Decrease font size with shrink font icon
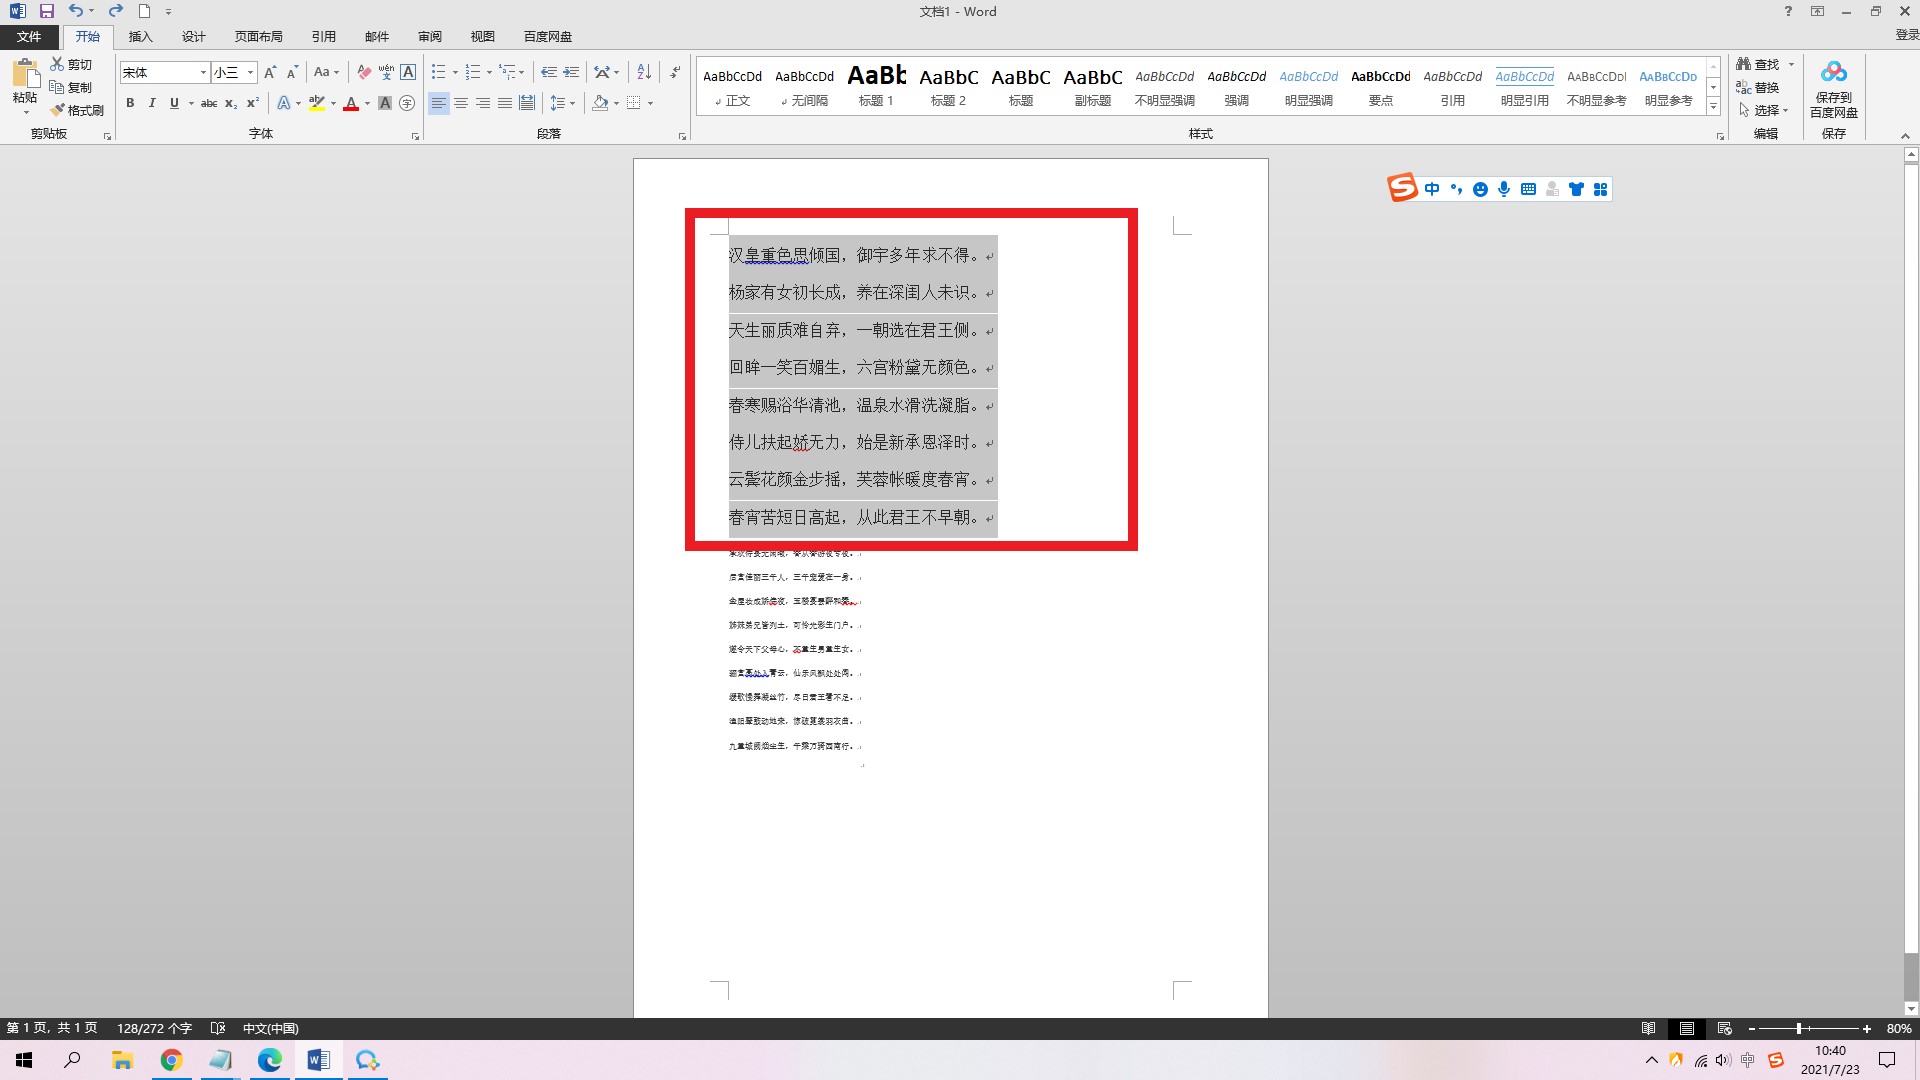 click(x=292, y=72)
